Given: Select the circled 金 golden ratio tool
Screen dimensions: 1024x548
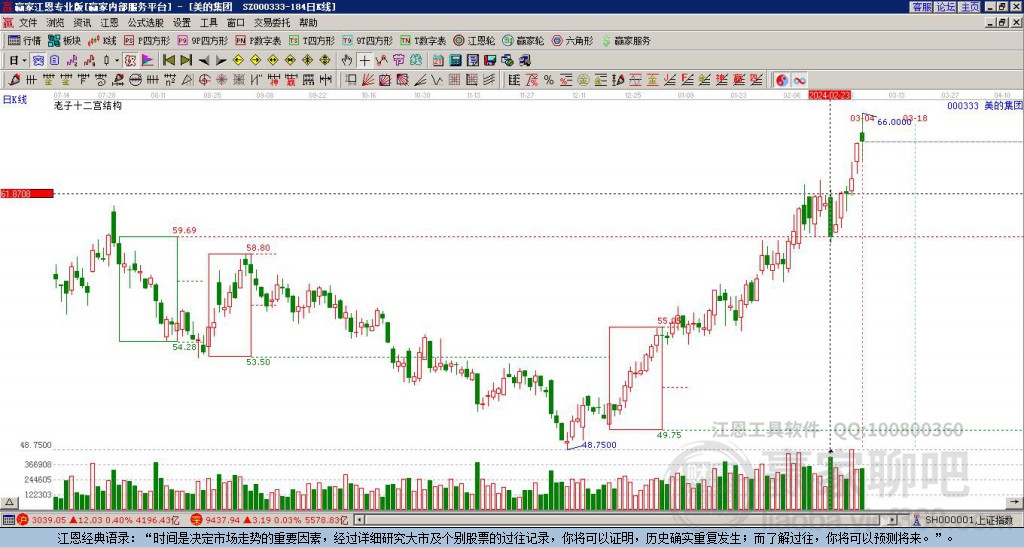Looking at the screenshot, I should [583, 80].
